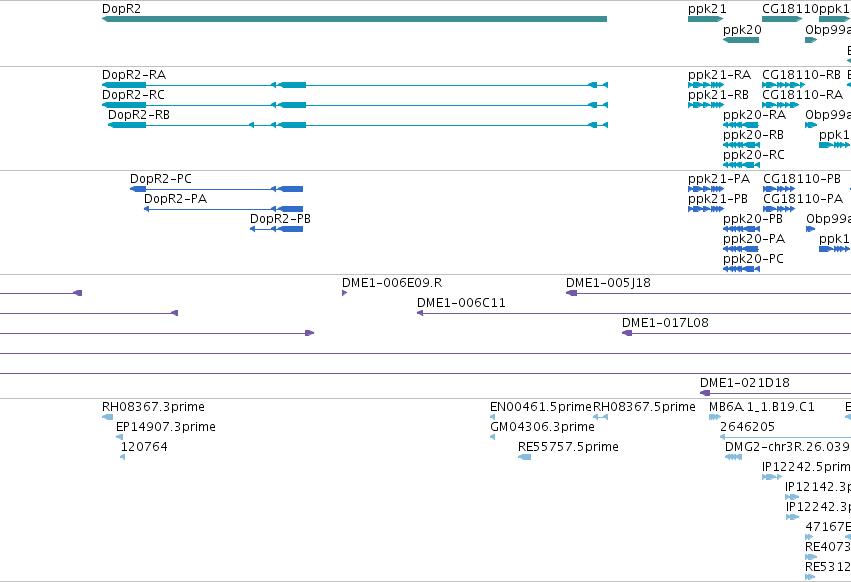
Task: Select the DopR2-PA protein label
Action: coord(175,199)
